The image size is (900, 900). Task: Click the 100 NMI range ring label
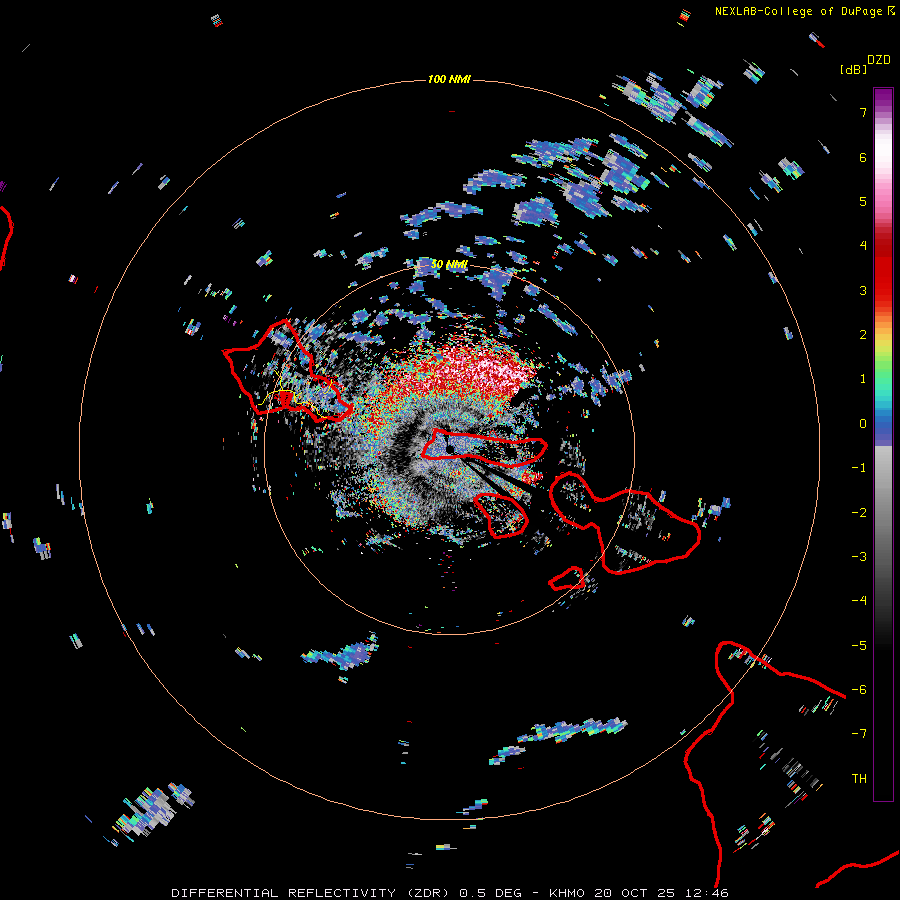[x=449, y=79]
